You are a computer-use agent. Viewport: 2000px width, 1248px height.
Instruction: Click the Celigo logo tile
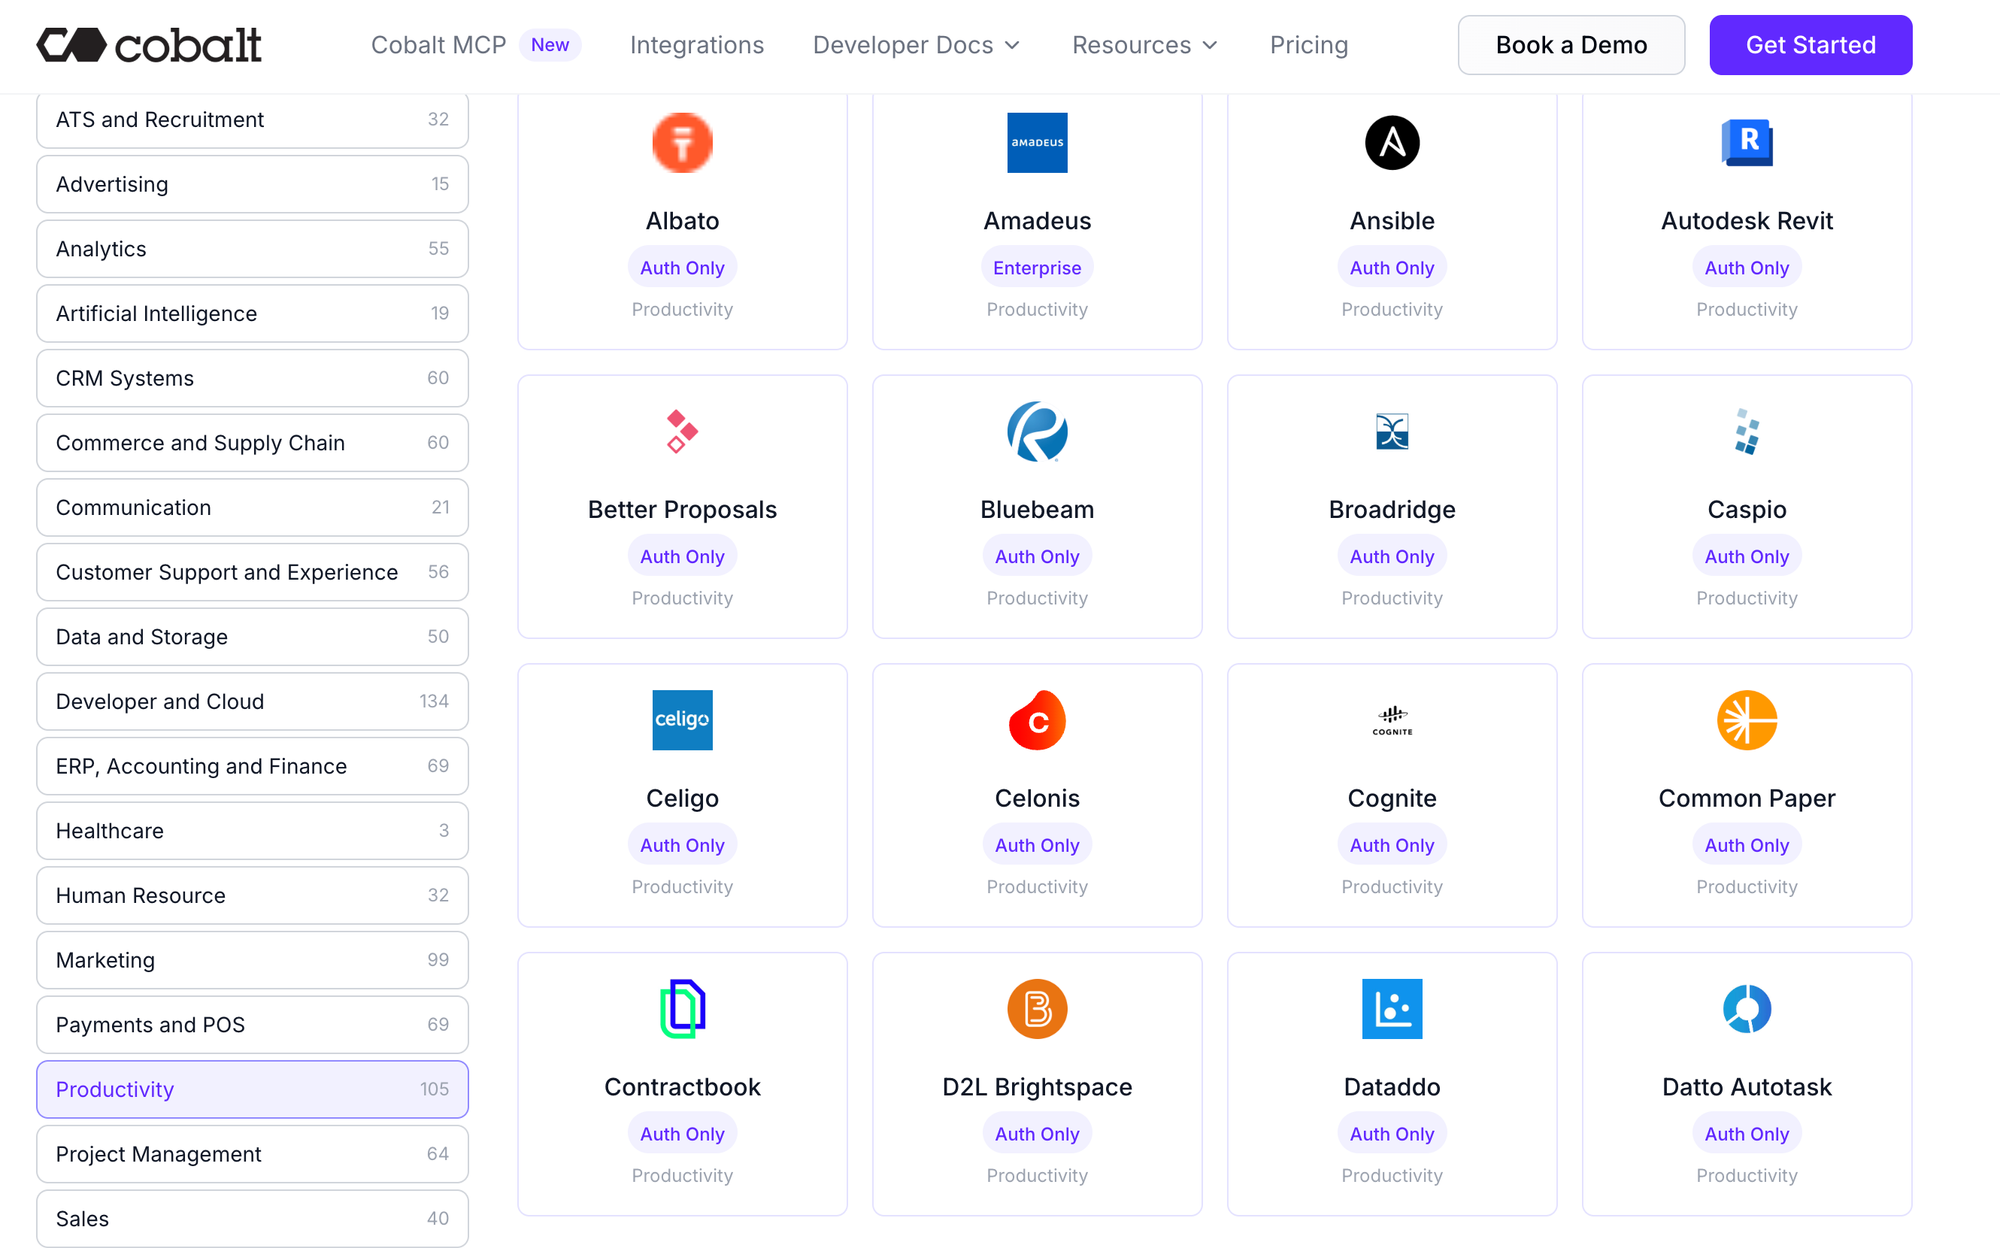pos(682,720)
